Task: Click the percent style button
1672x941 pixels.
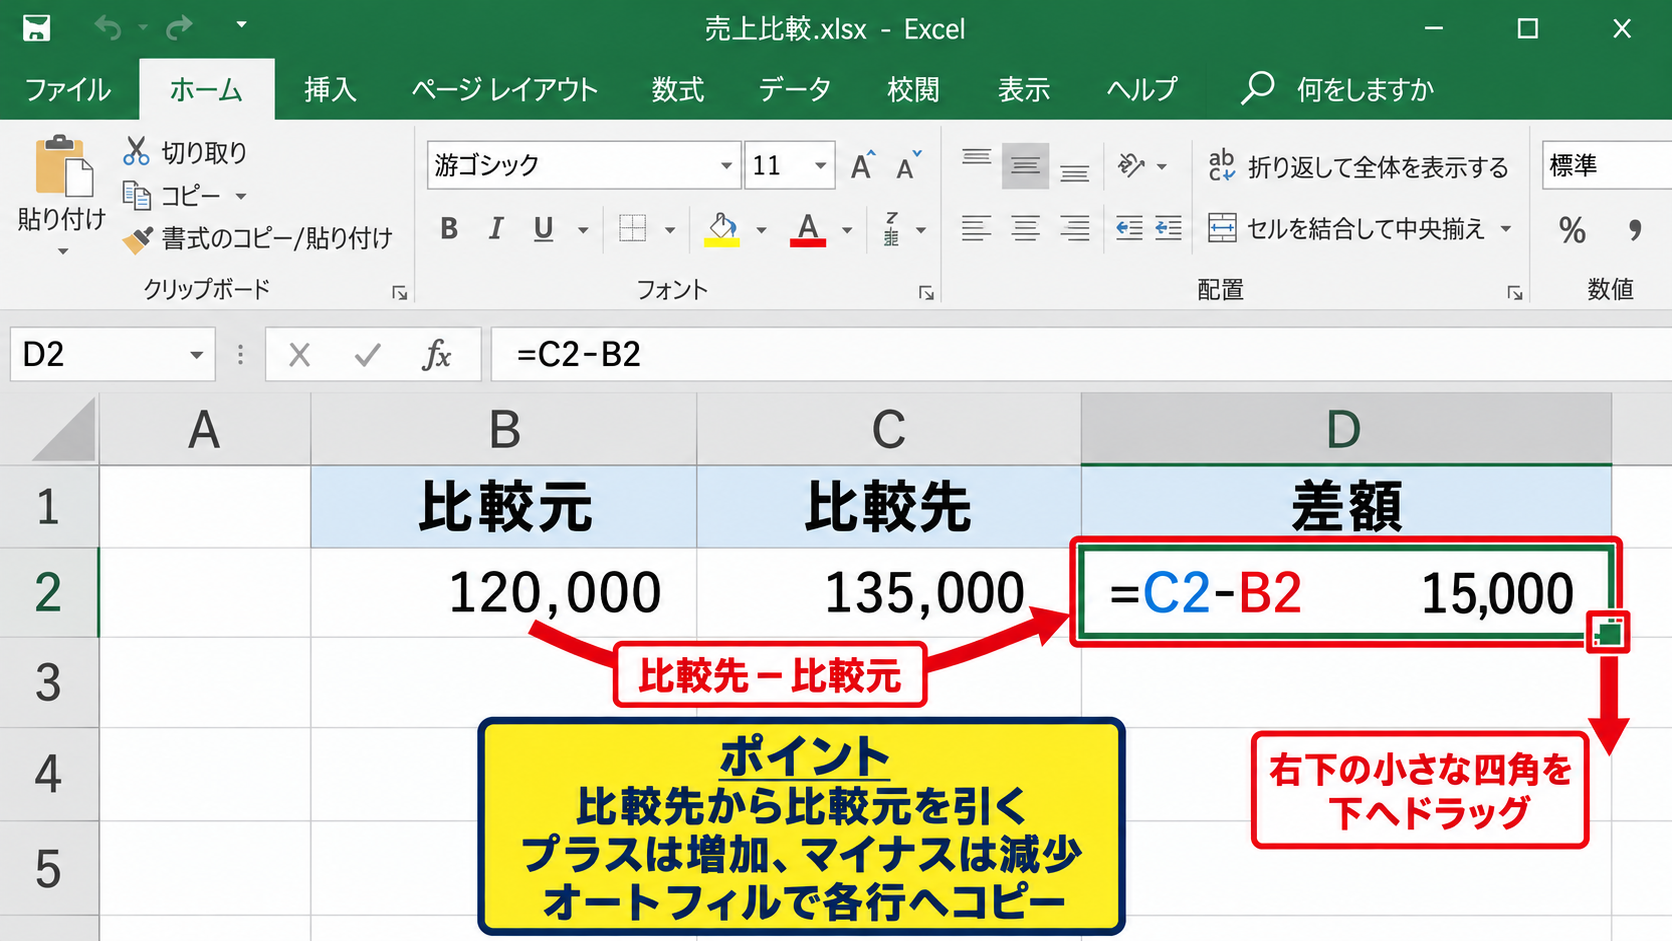Action: (1572, 230)
